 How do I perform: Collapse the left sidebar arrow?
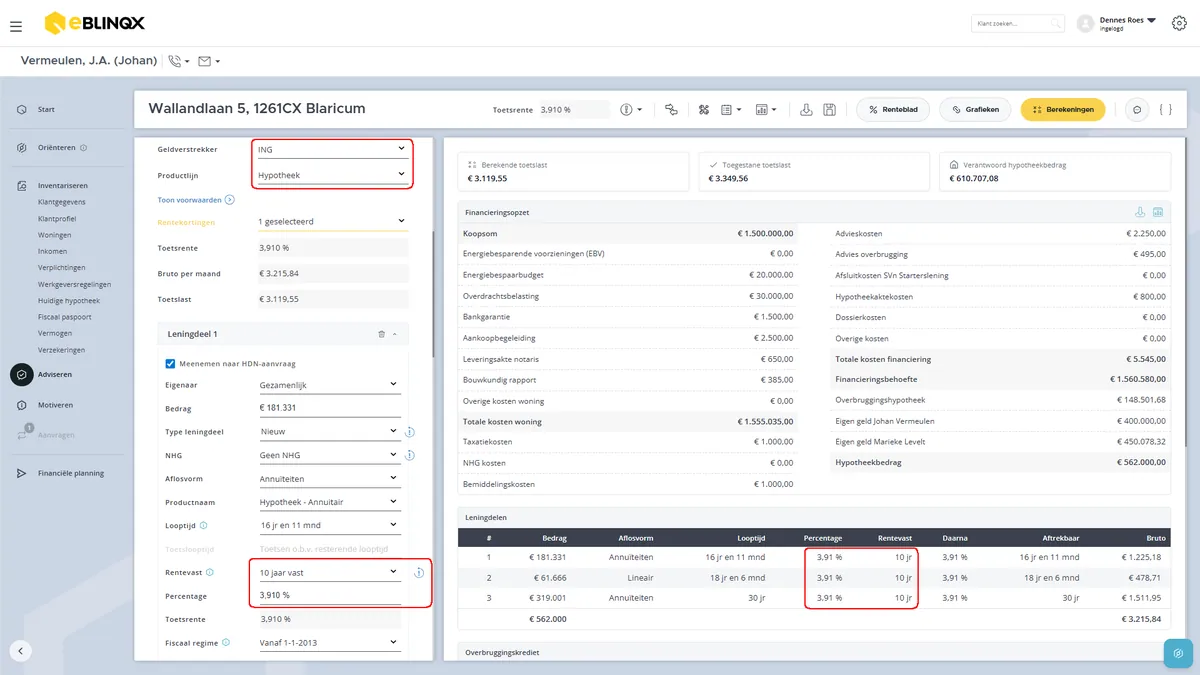21,651
